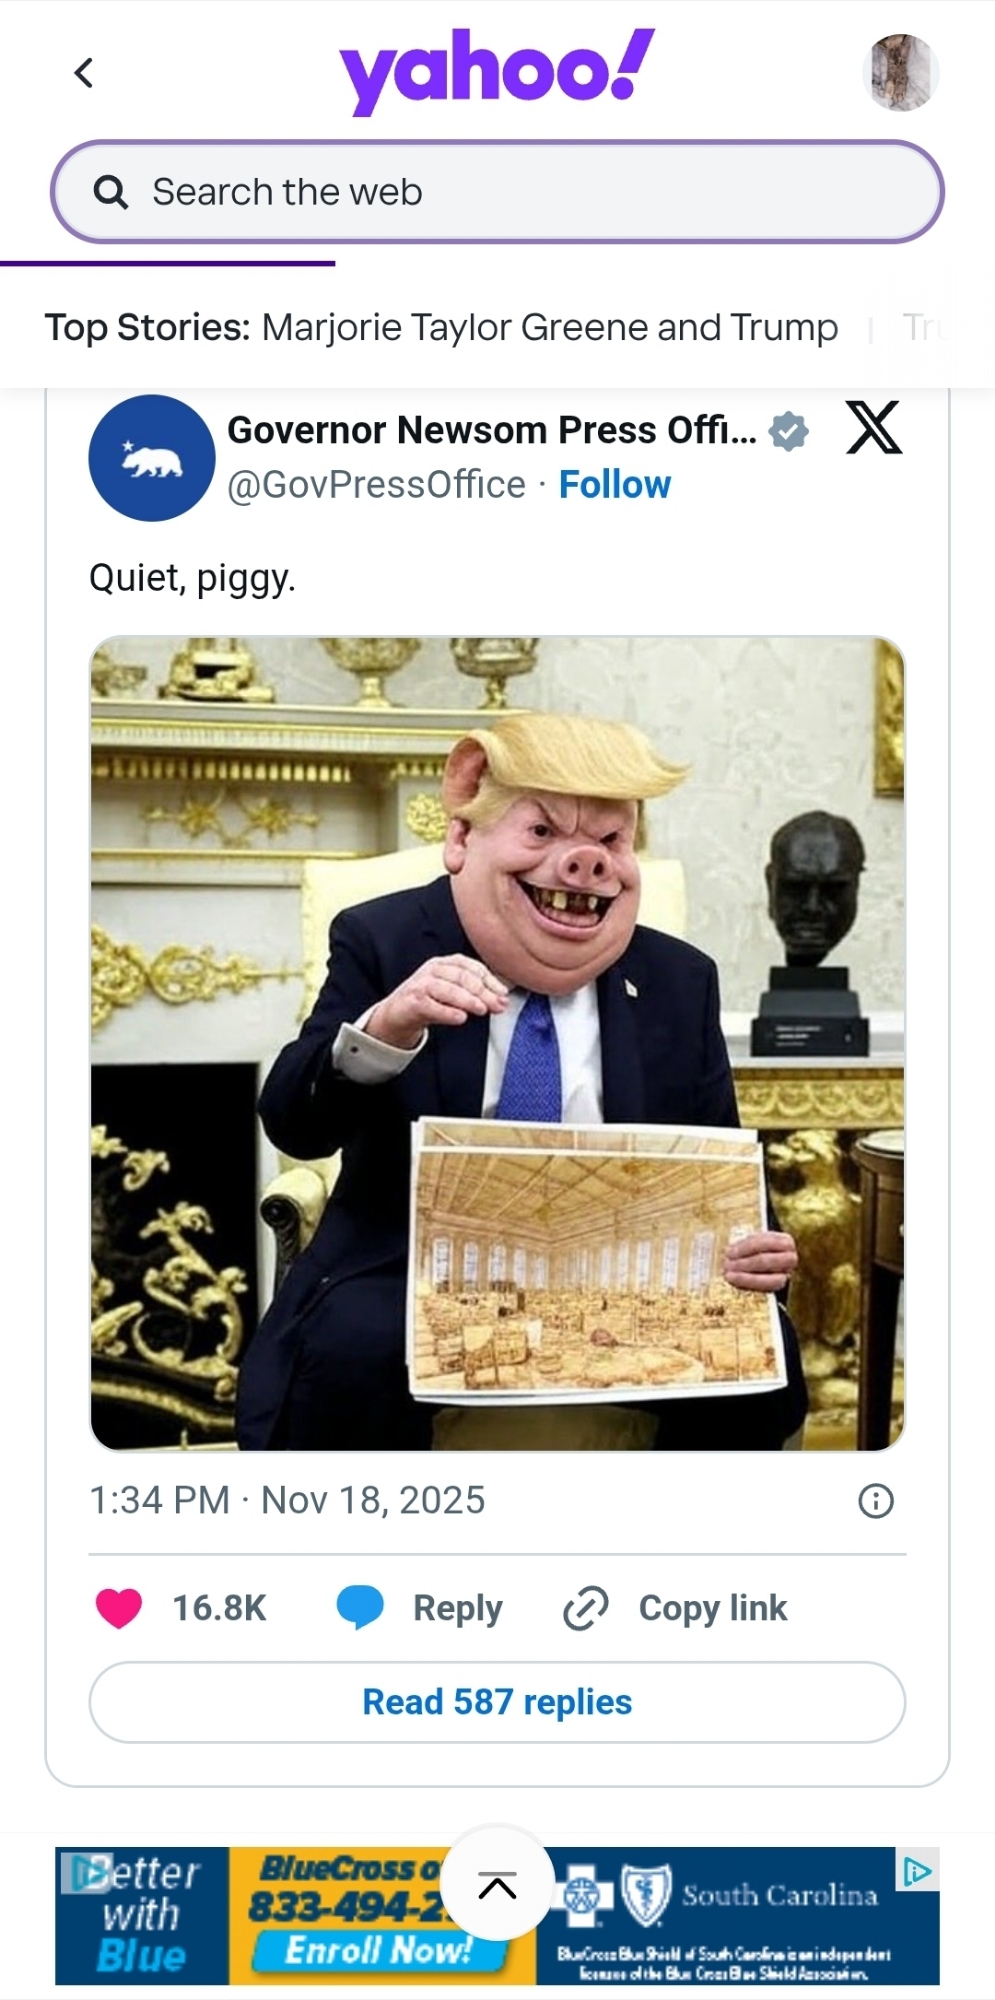Tap the scroll-to-top arrow button

497,1885
